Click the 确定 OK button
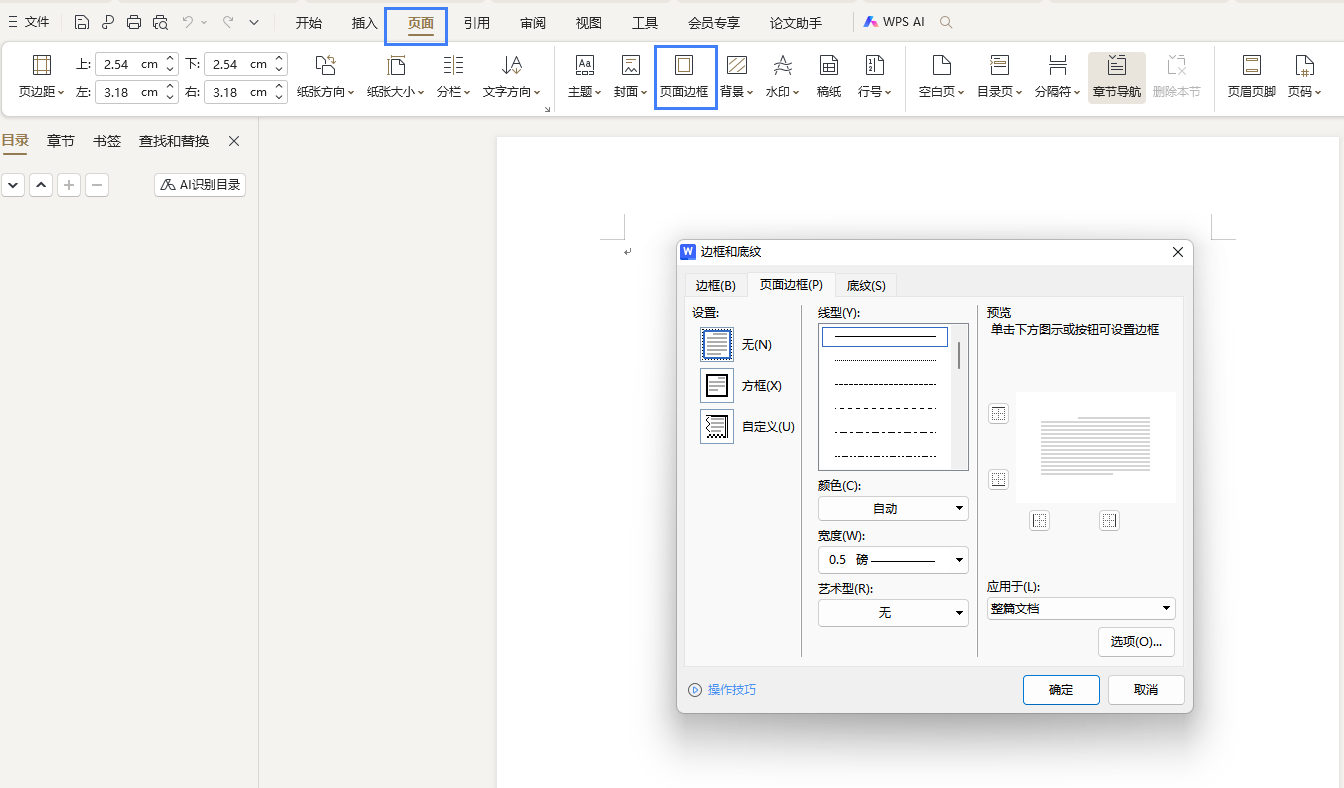 [1061, 690]
